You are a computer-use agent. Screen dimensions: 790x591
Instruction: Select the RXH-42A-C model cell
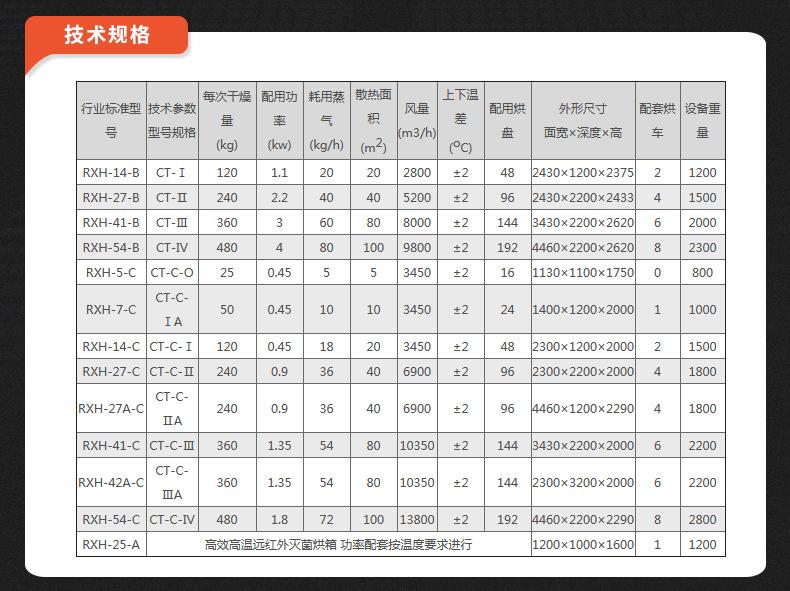coord(111,482)
